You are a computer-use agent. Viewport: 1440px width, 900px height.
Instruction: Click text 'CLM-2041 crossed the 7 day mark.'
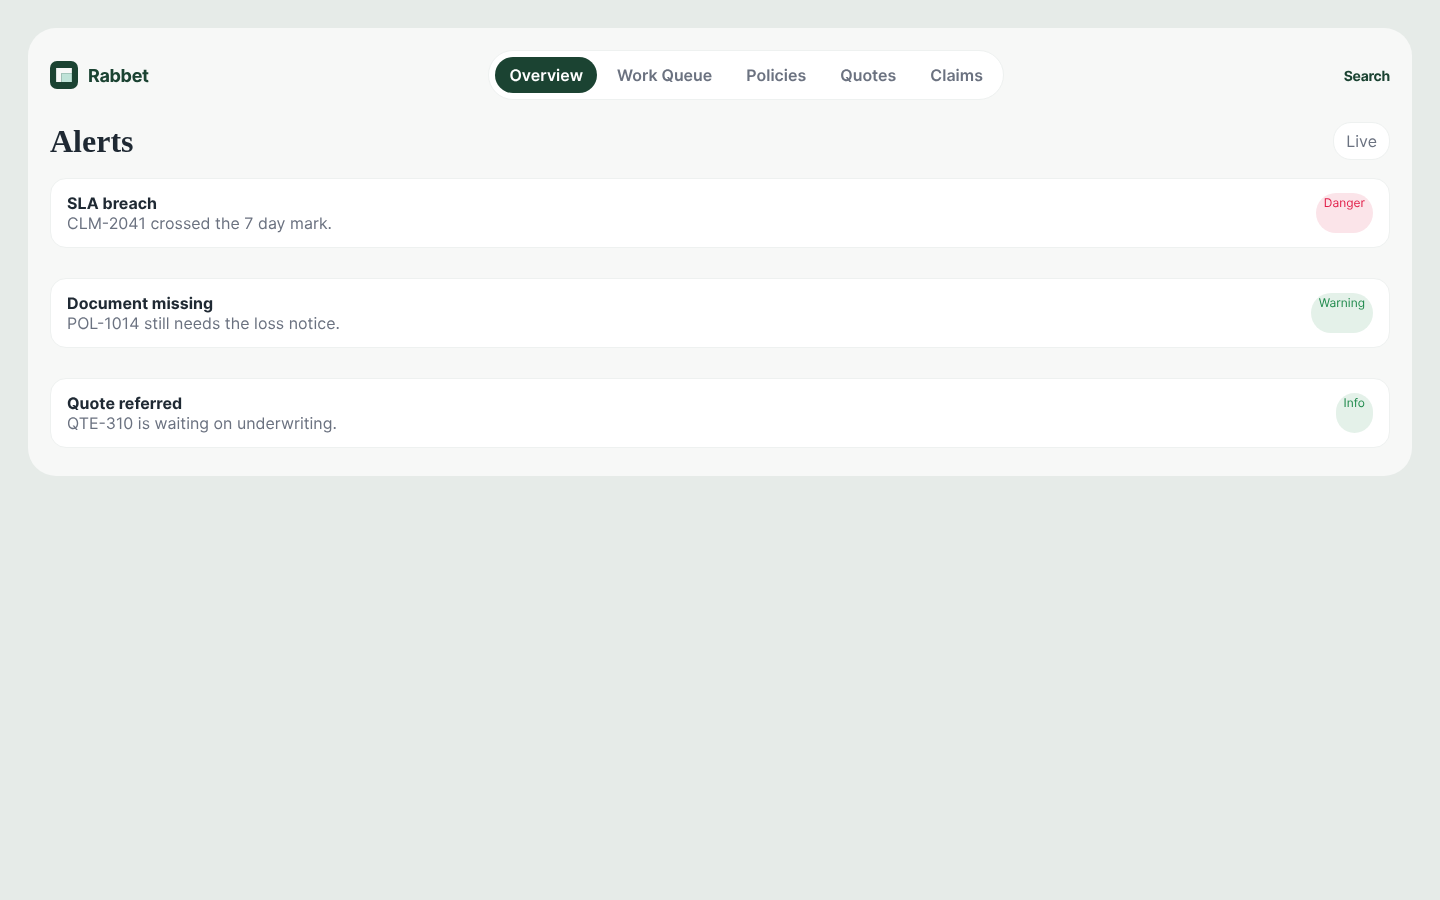199,223
